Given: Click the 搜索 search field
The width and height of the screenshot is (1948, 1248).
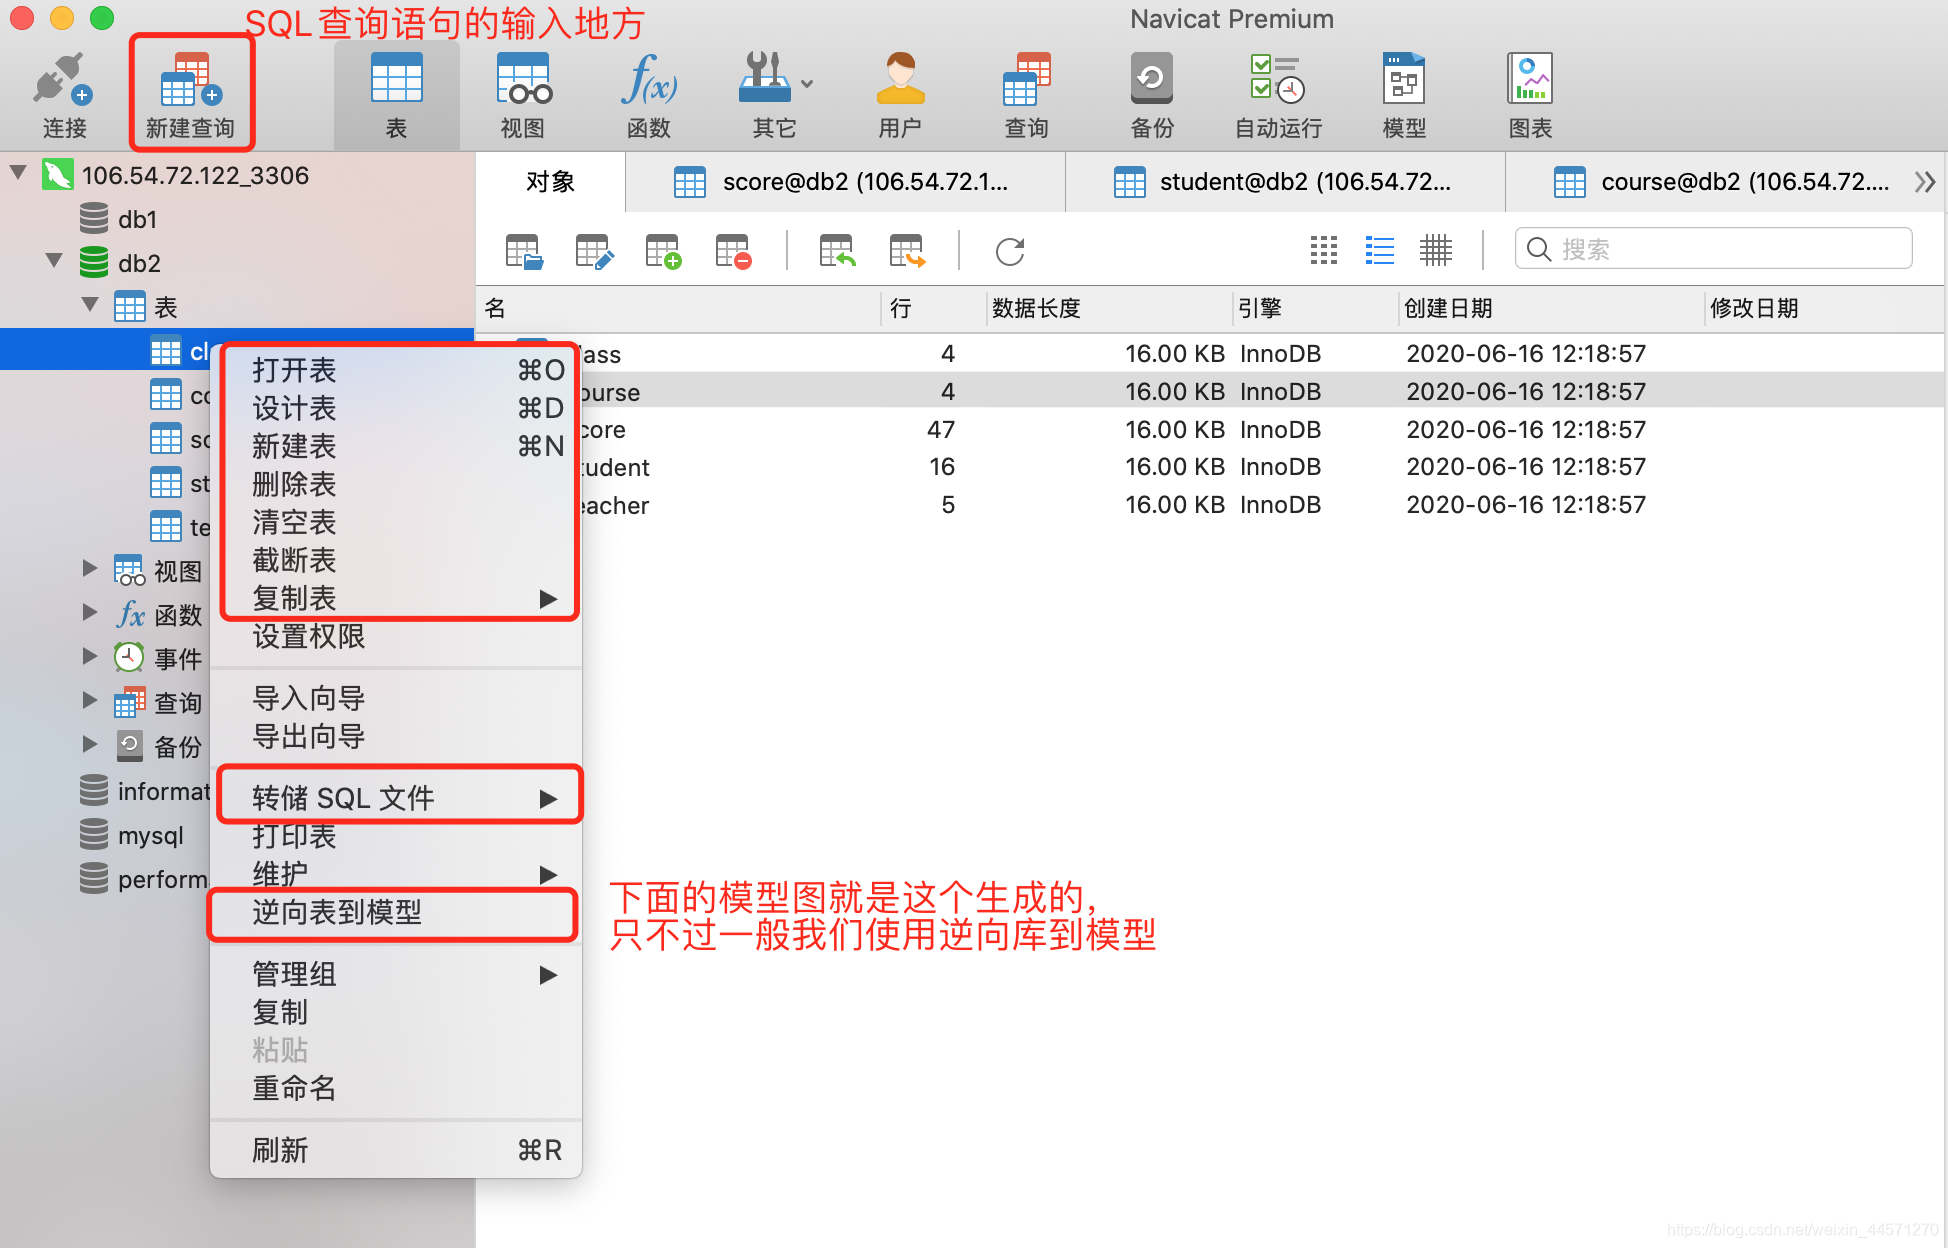Looking at the screenshot, I should pyautogui.click(x=1713, y=248).
